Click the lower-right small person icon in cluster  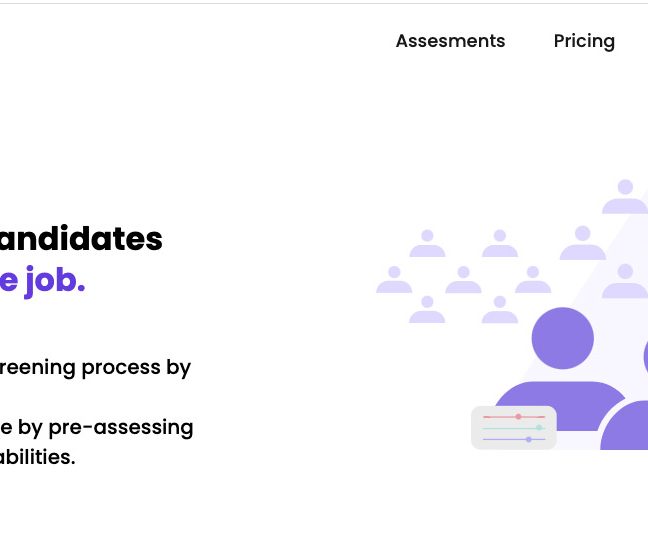(x=500, y=309)
